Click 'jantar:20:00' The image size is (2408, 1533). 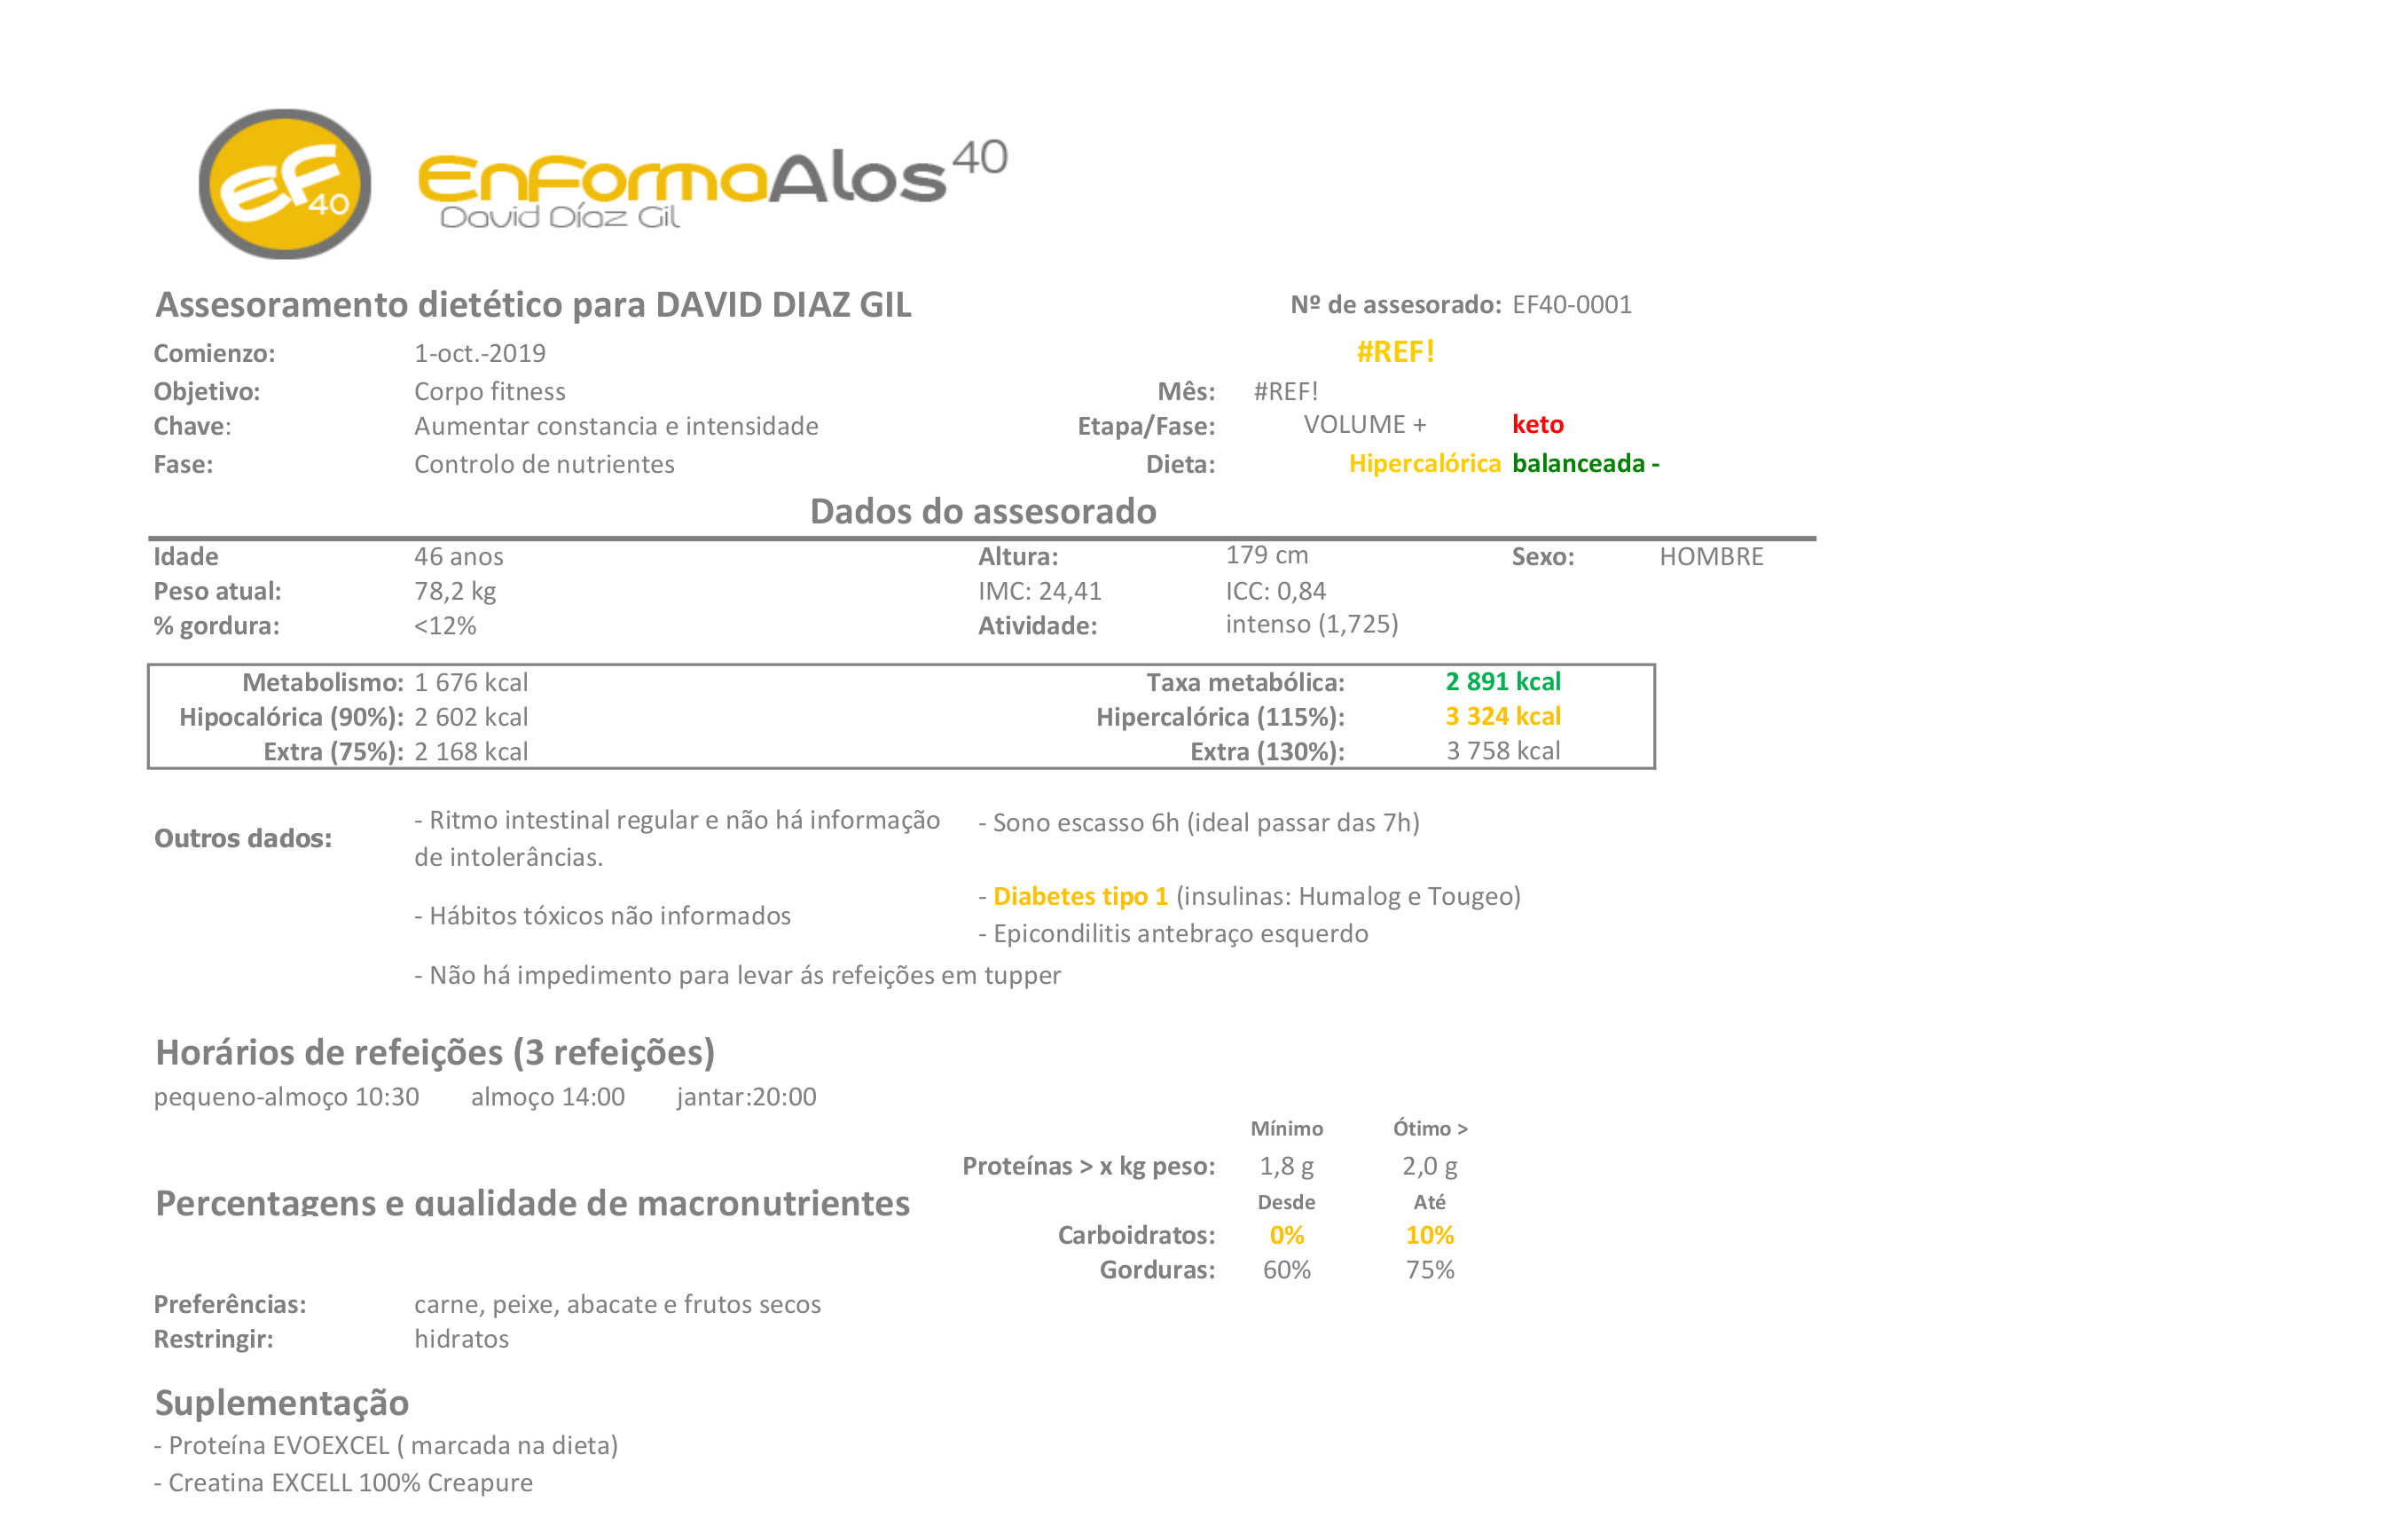coord(746,1097)
